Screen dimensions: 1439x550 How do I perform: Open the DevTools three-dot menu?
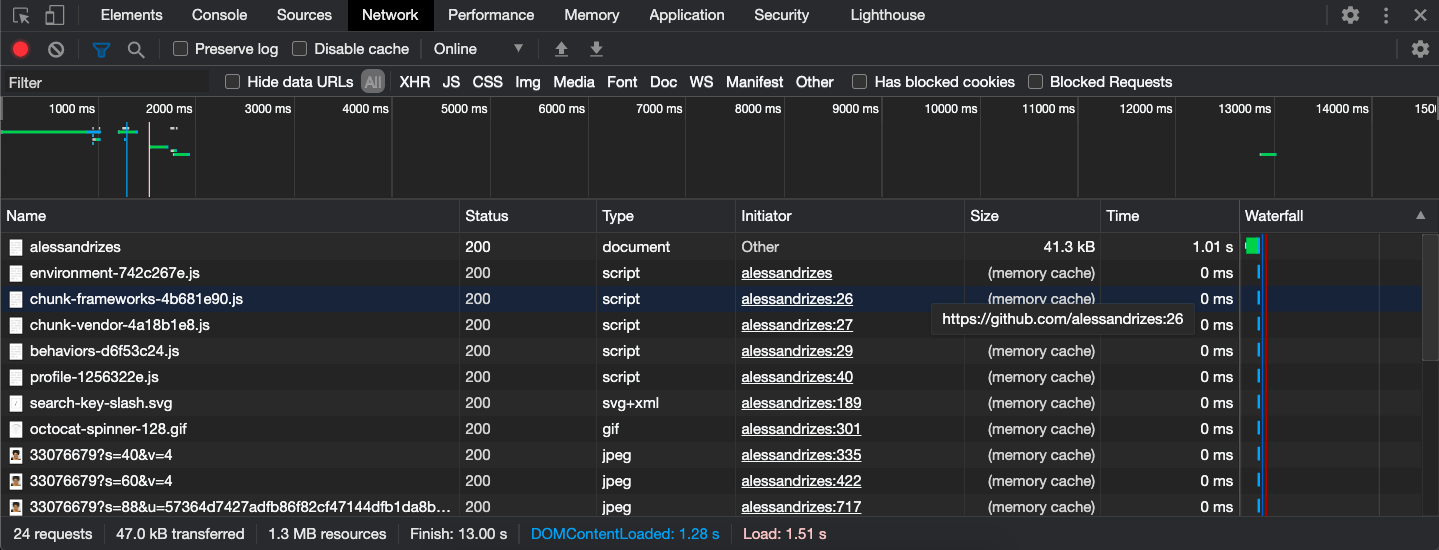point(1386,15)
